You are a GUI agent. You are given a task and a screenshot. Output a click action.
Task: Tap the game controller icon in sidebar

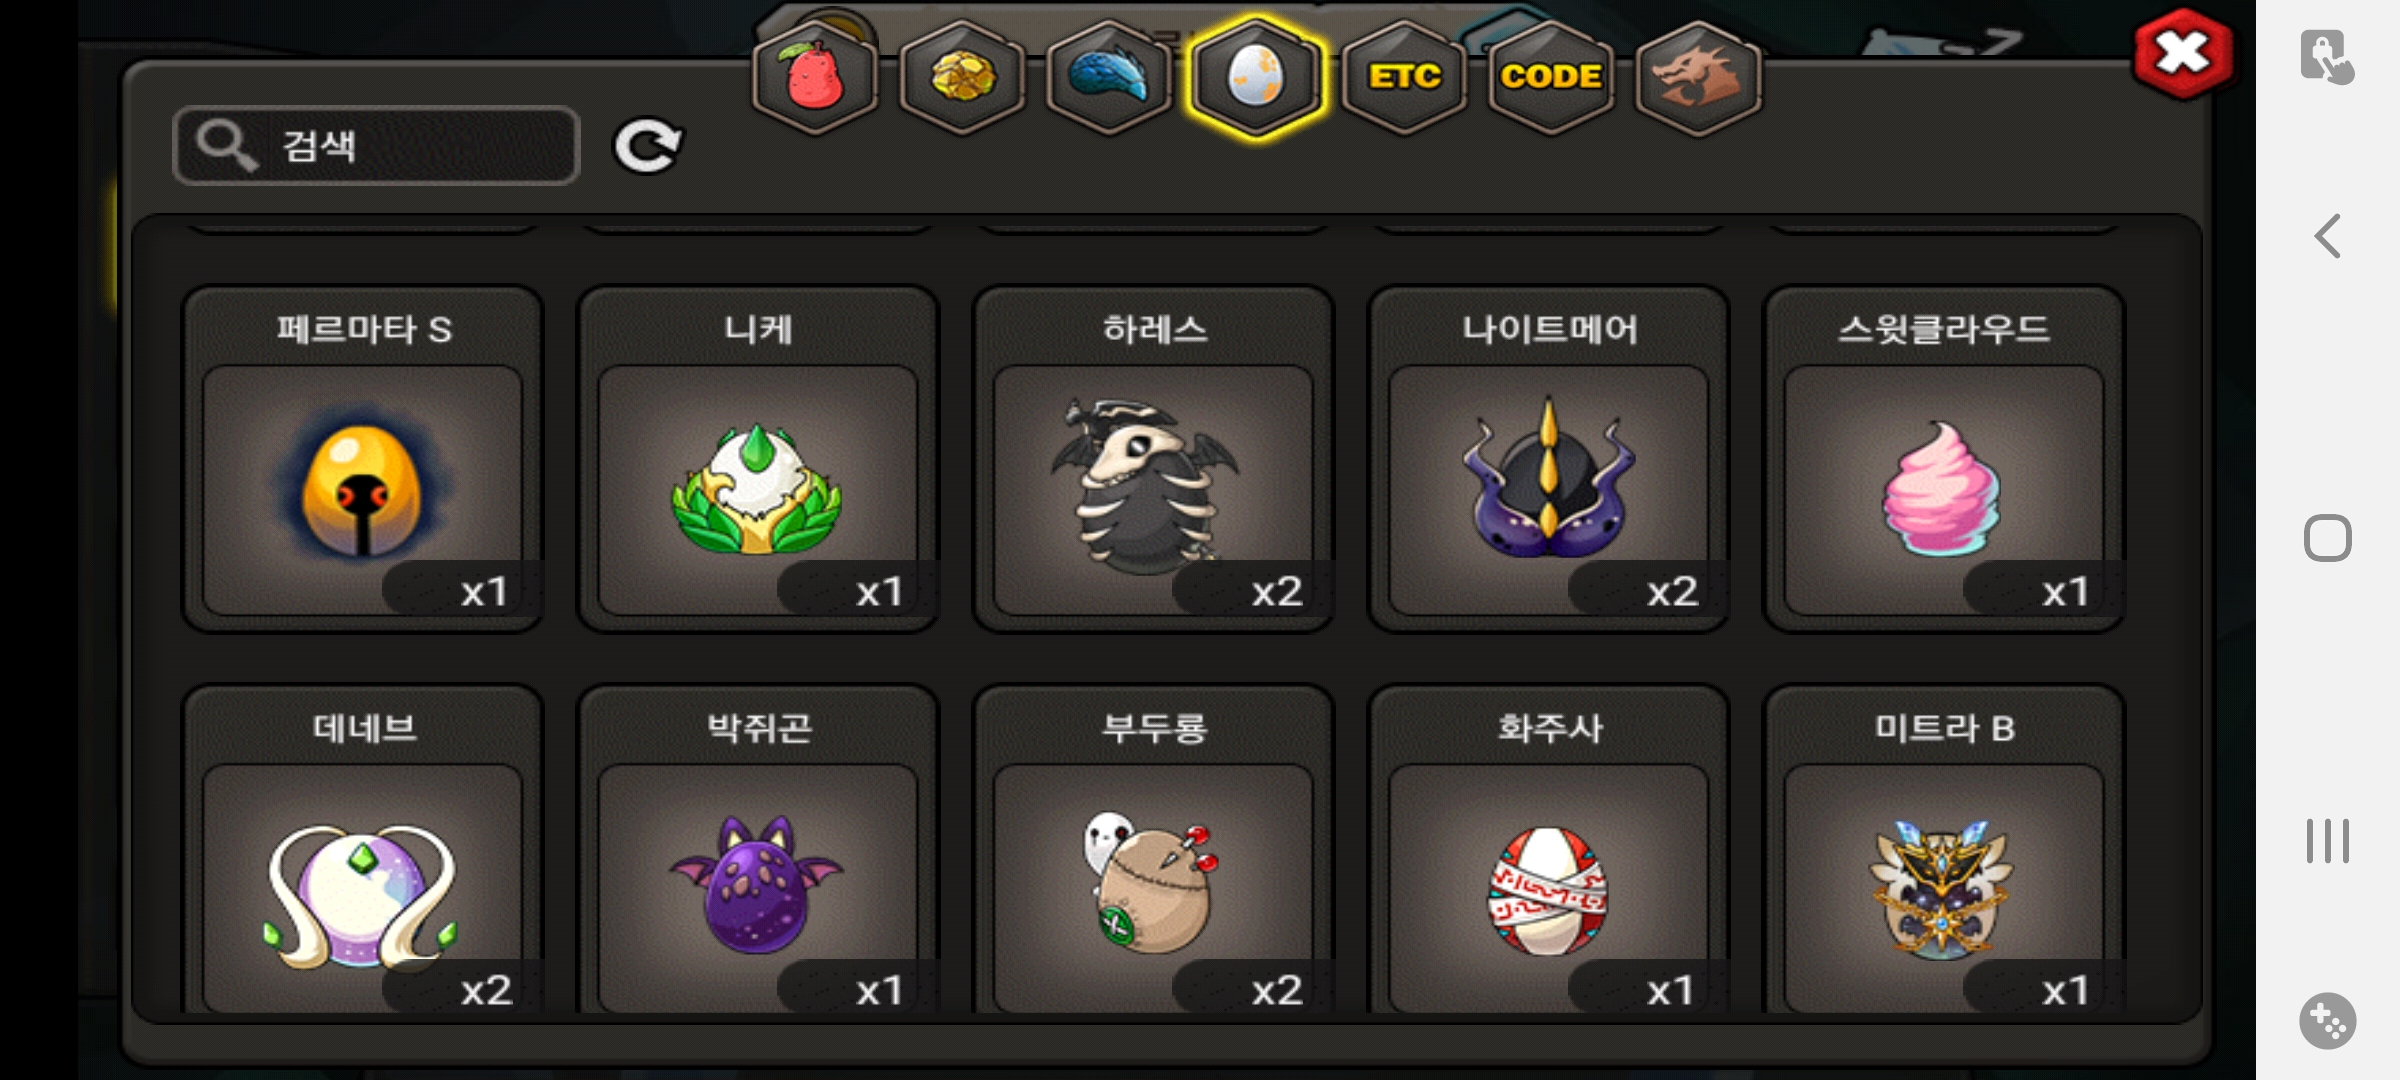point(2328,1021)
